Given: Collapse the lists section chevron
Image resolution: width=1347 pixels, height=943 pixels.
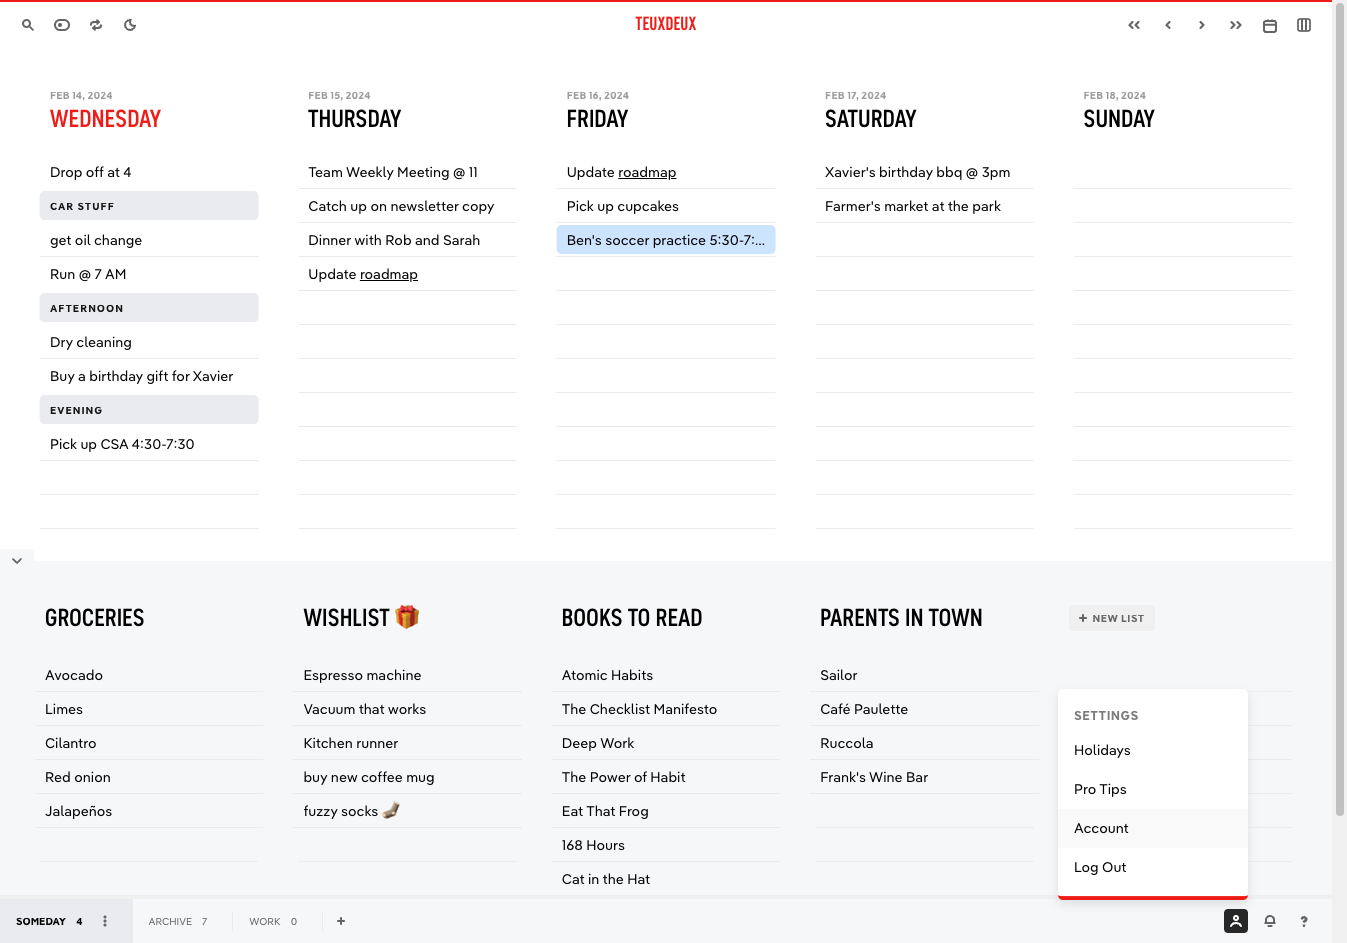Looking at the screenshot, I should [17, 561].
